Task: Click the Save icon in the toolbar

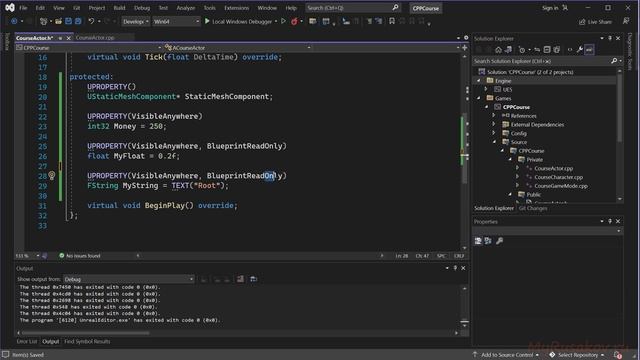Action: [x=68, y=21]
